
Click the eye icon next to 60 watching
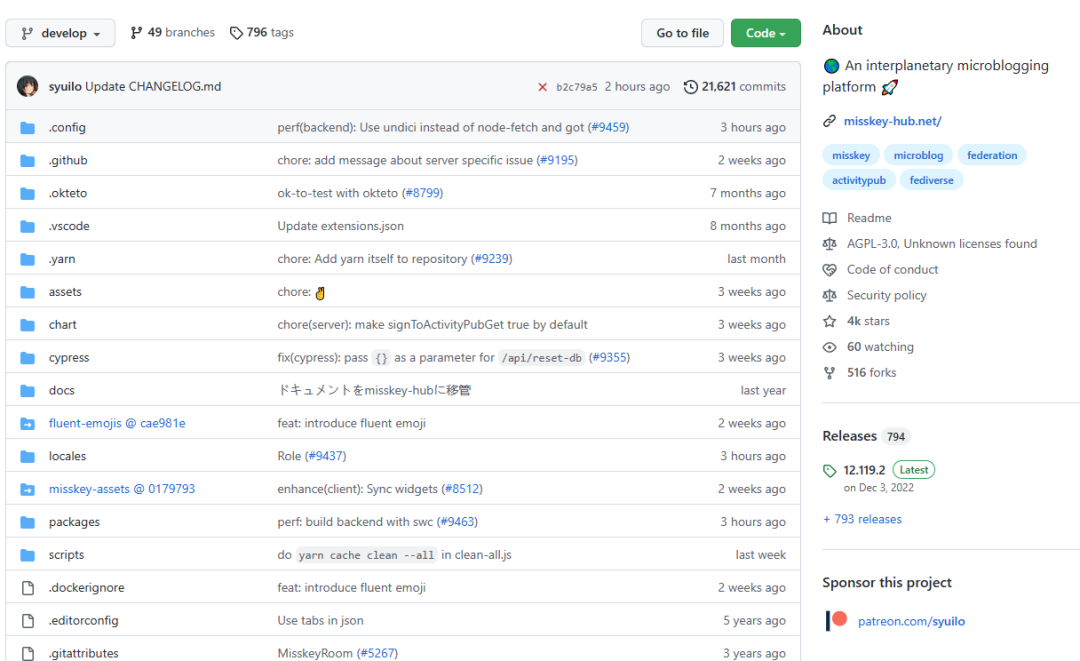(829, 346)
